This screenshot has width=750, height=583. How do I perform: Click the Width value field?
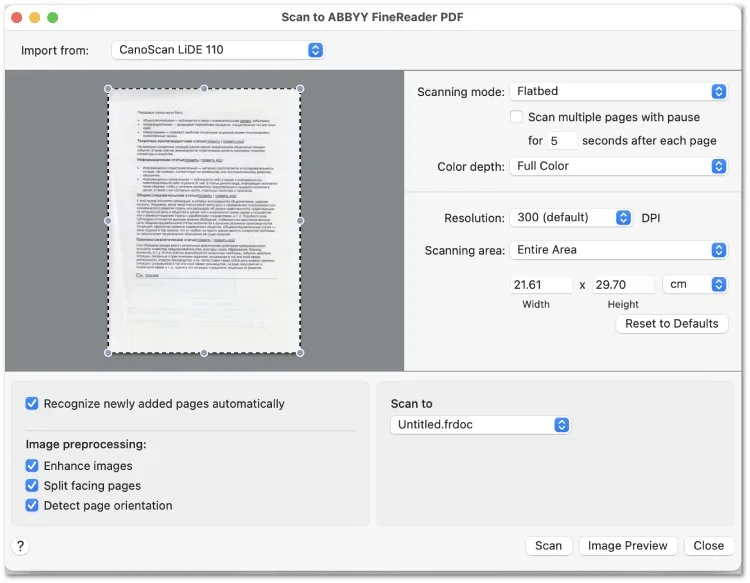coord(541,285)
